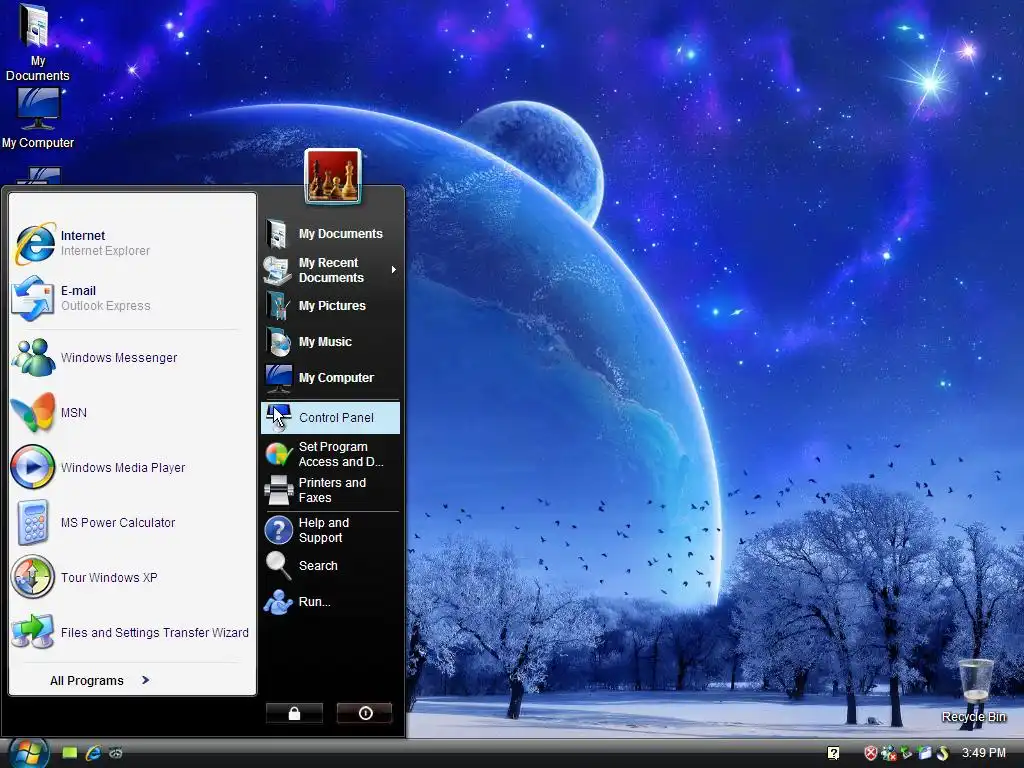Open the red security shield alert
This screenshot has height=768, width=1024.
coord(871,753)
